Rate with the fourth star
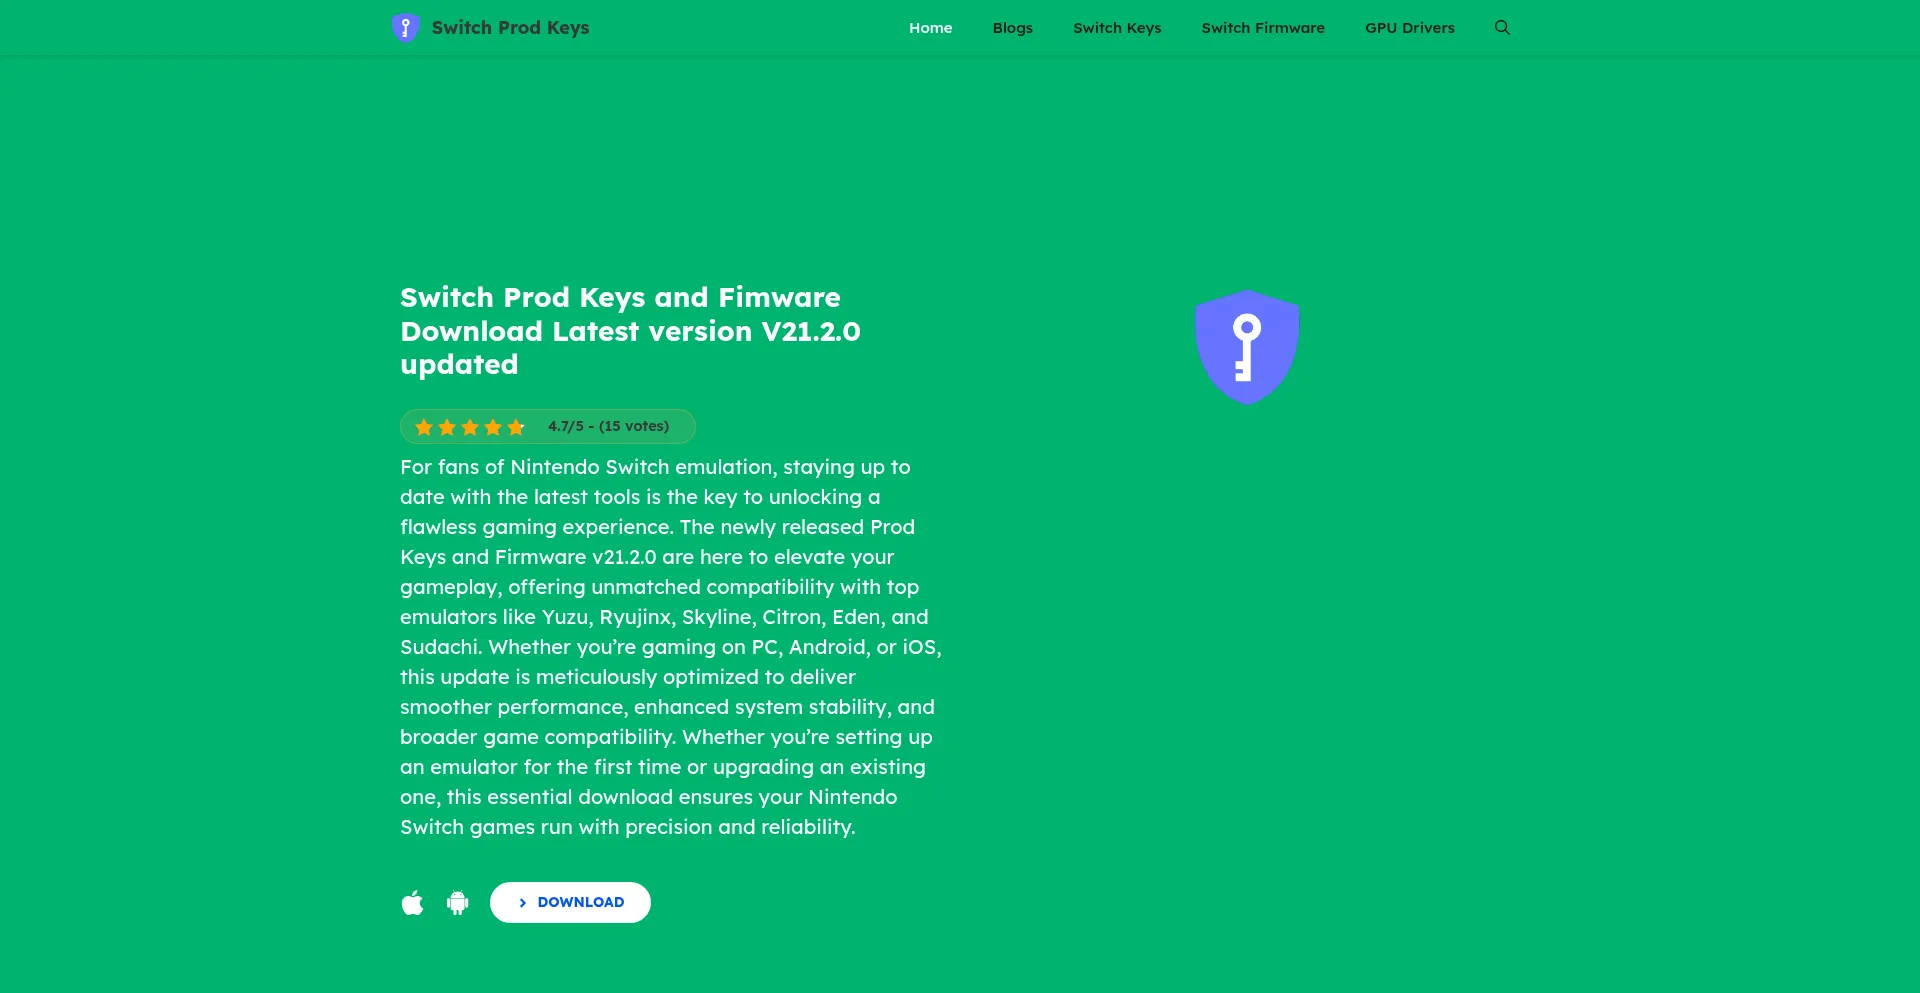1920x993 pixels. point(493,427)
